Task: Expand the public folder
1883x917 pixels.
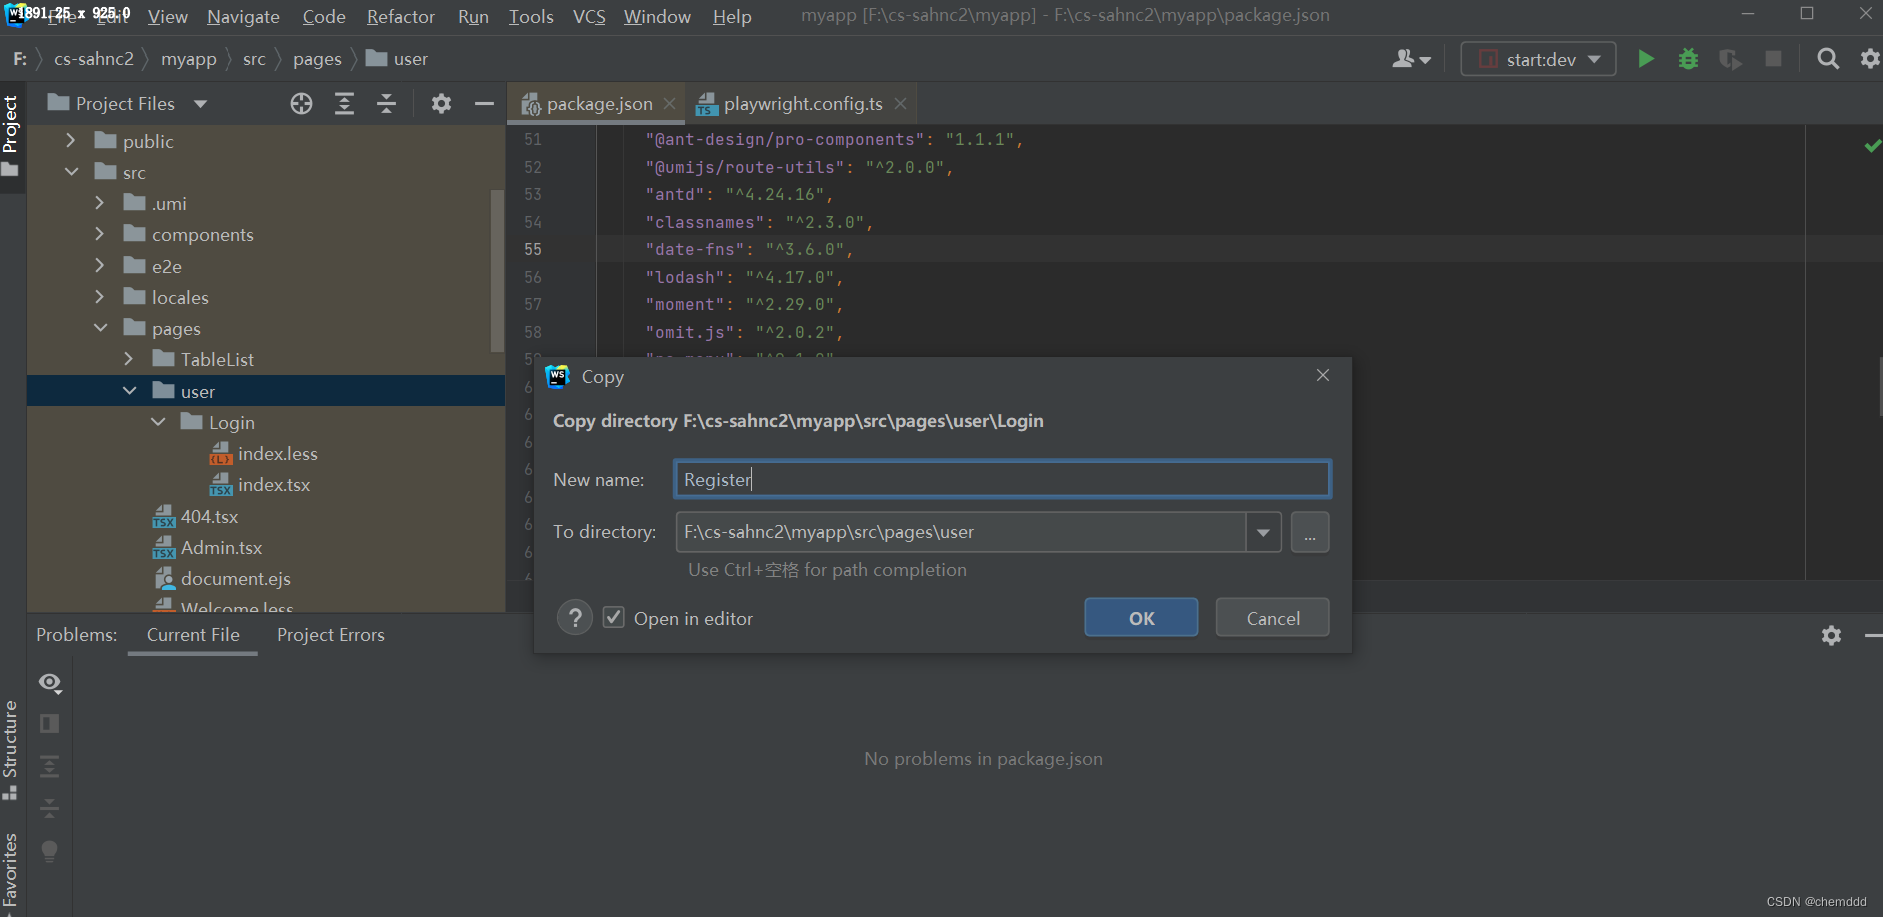Action: [70, 141]
